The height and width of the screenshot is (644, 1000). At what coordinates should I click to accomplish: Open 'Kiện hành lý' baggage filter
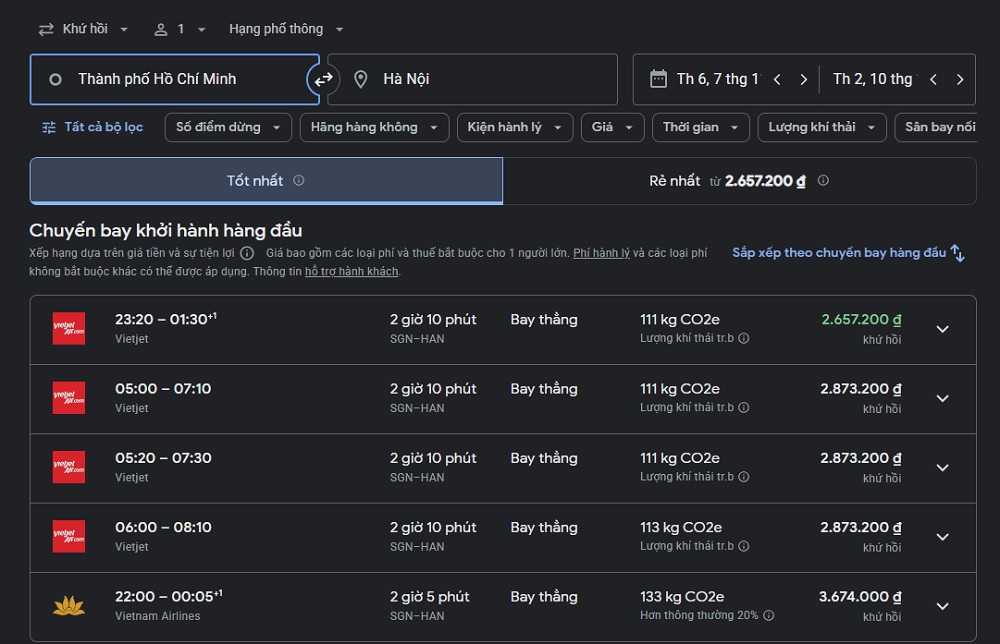click(515, 127)
